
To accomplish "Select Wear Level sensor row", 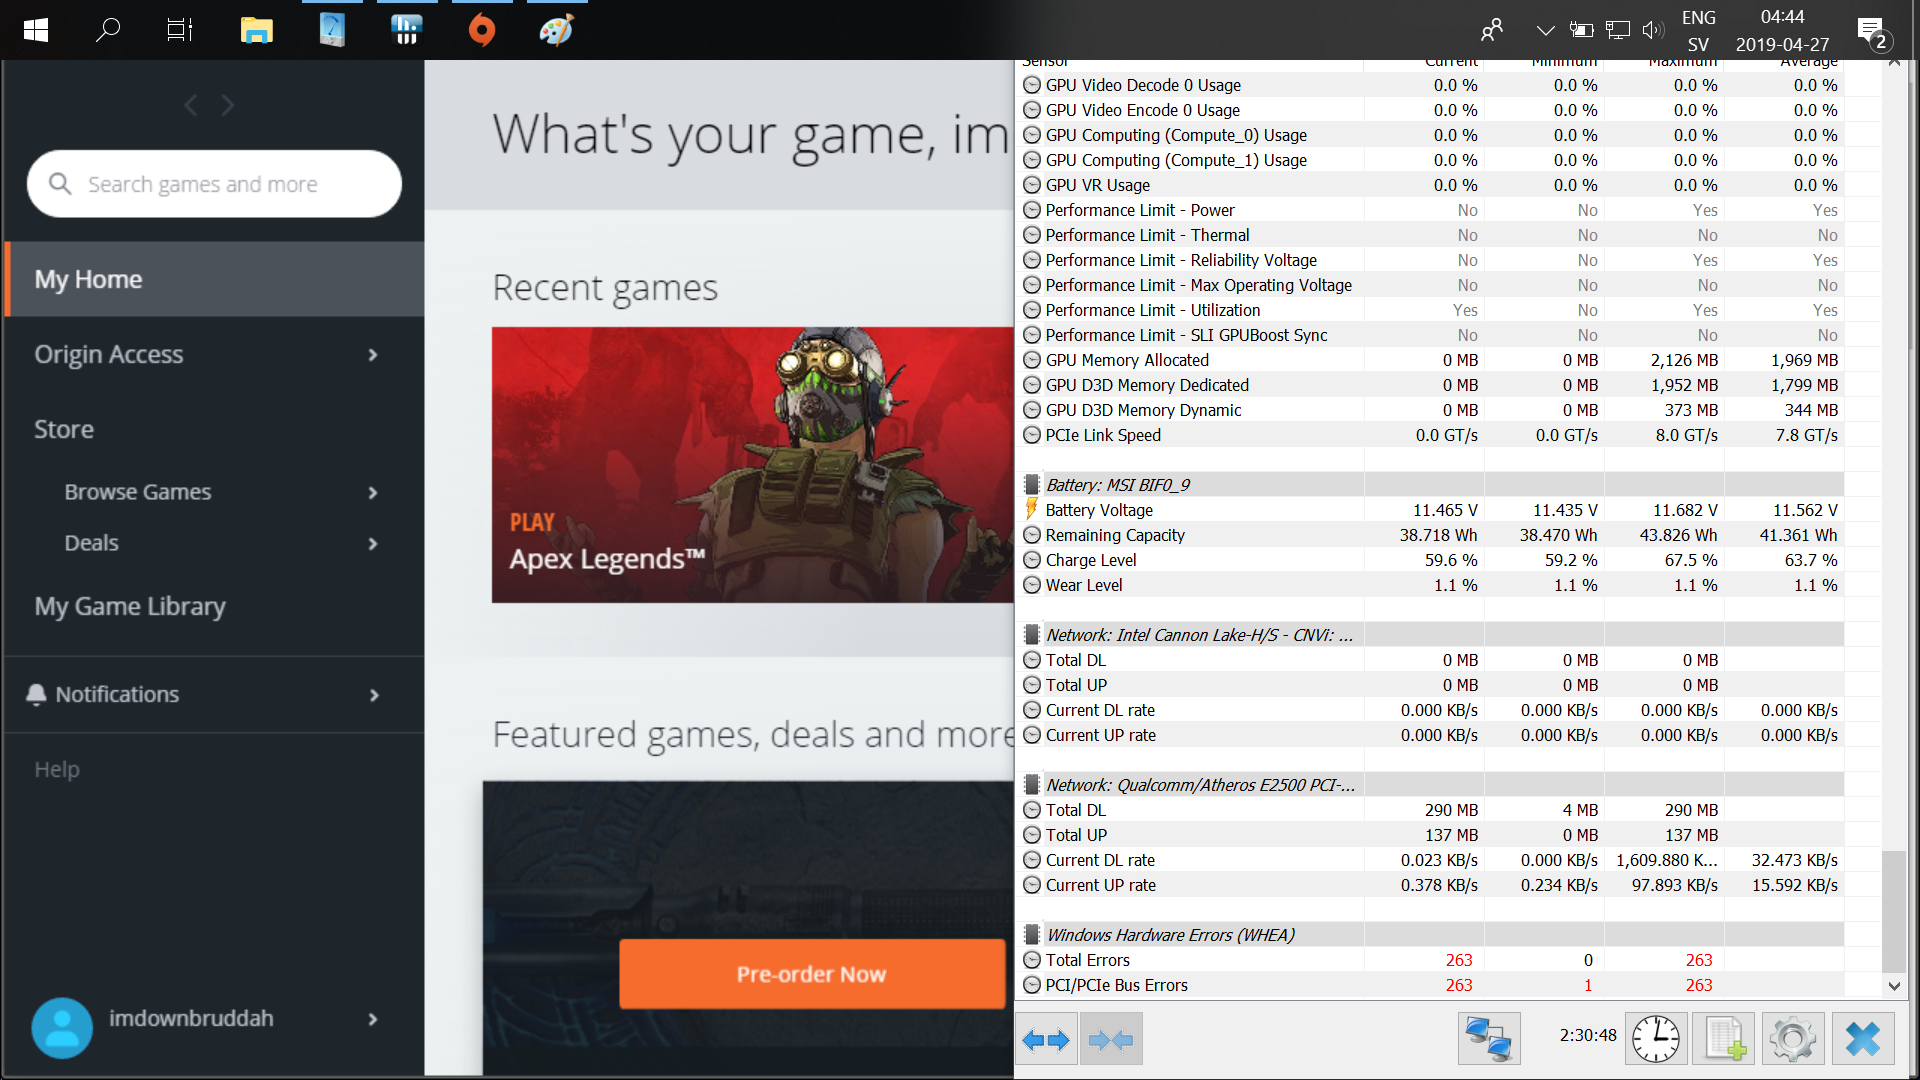I will click(1432, 585).
